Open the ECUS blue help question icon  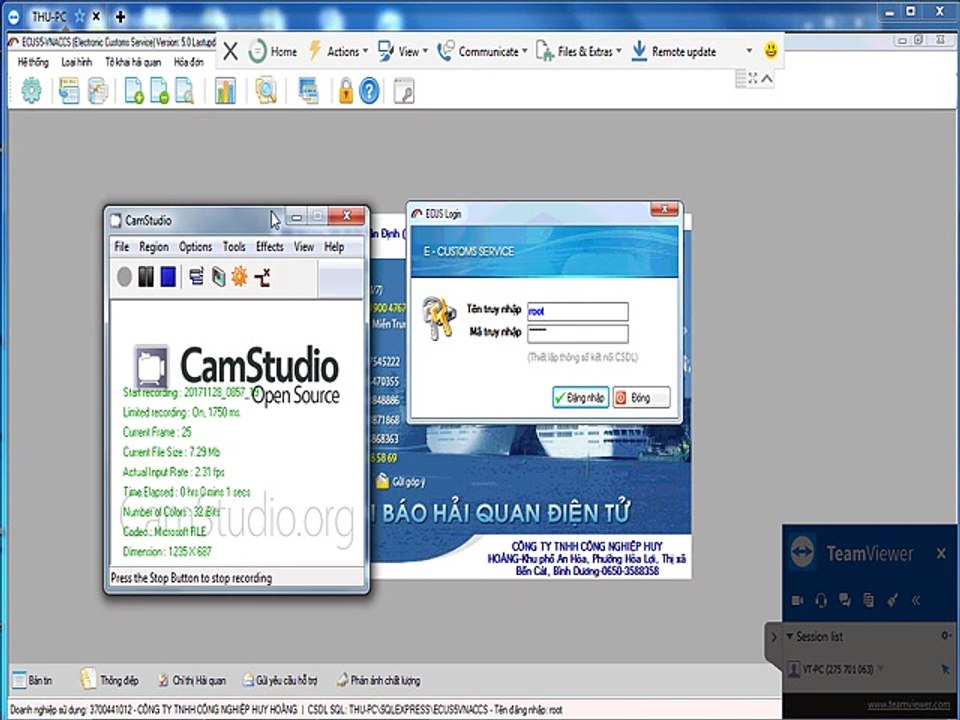tap(369, 91)
